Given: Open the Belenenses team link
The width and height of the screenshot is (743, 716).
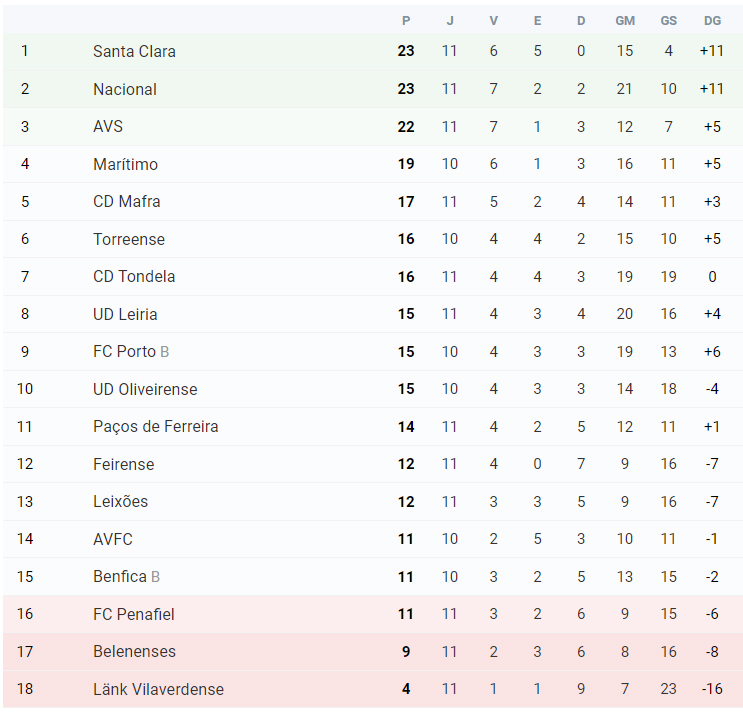Looking at the screenshot, I should [x=134, y=652].
